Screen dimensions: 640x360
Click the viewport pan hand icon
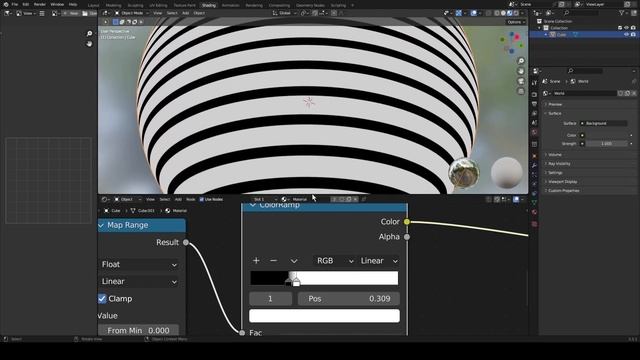coord(521,71)
